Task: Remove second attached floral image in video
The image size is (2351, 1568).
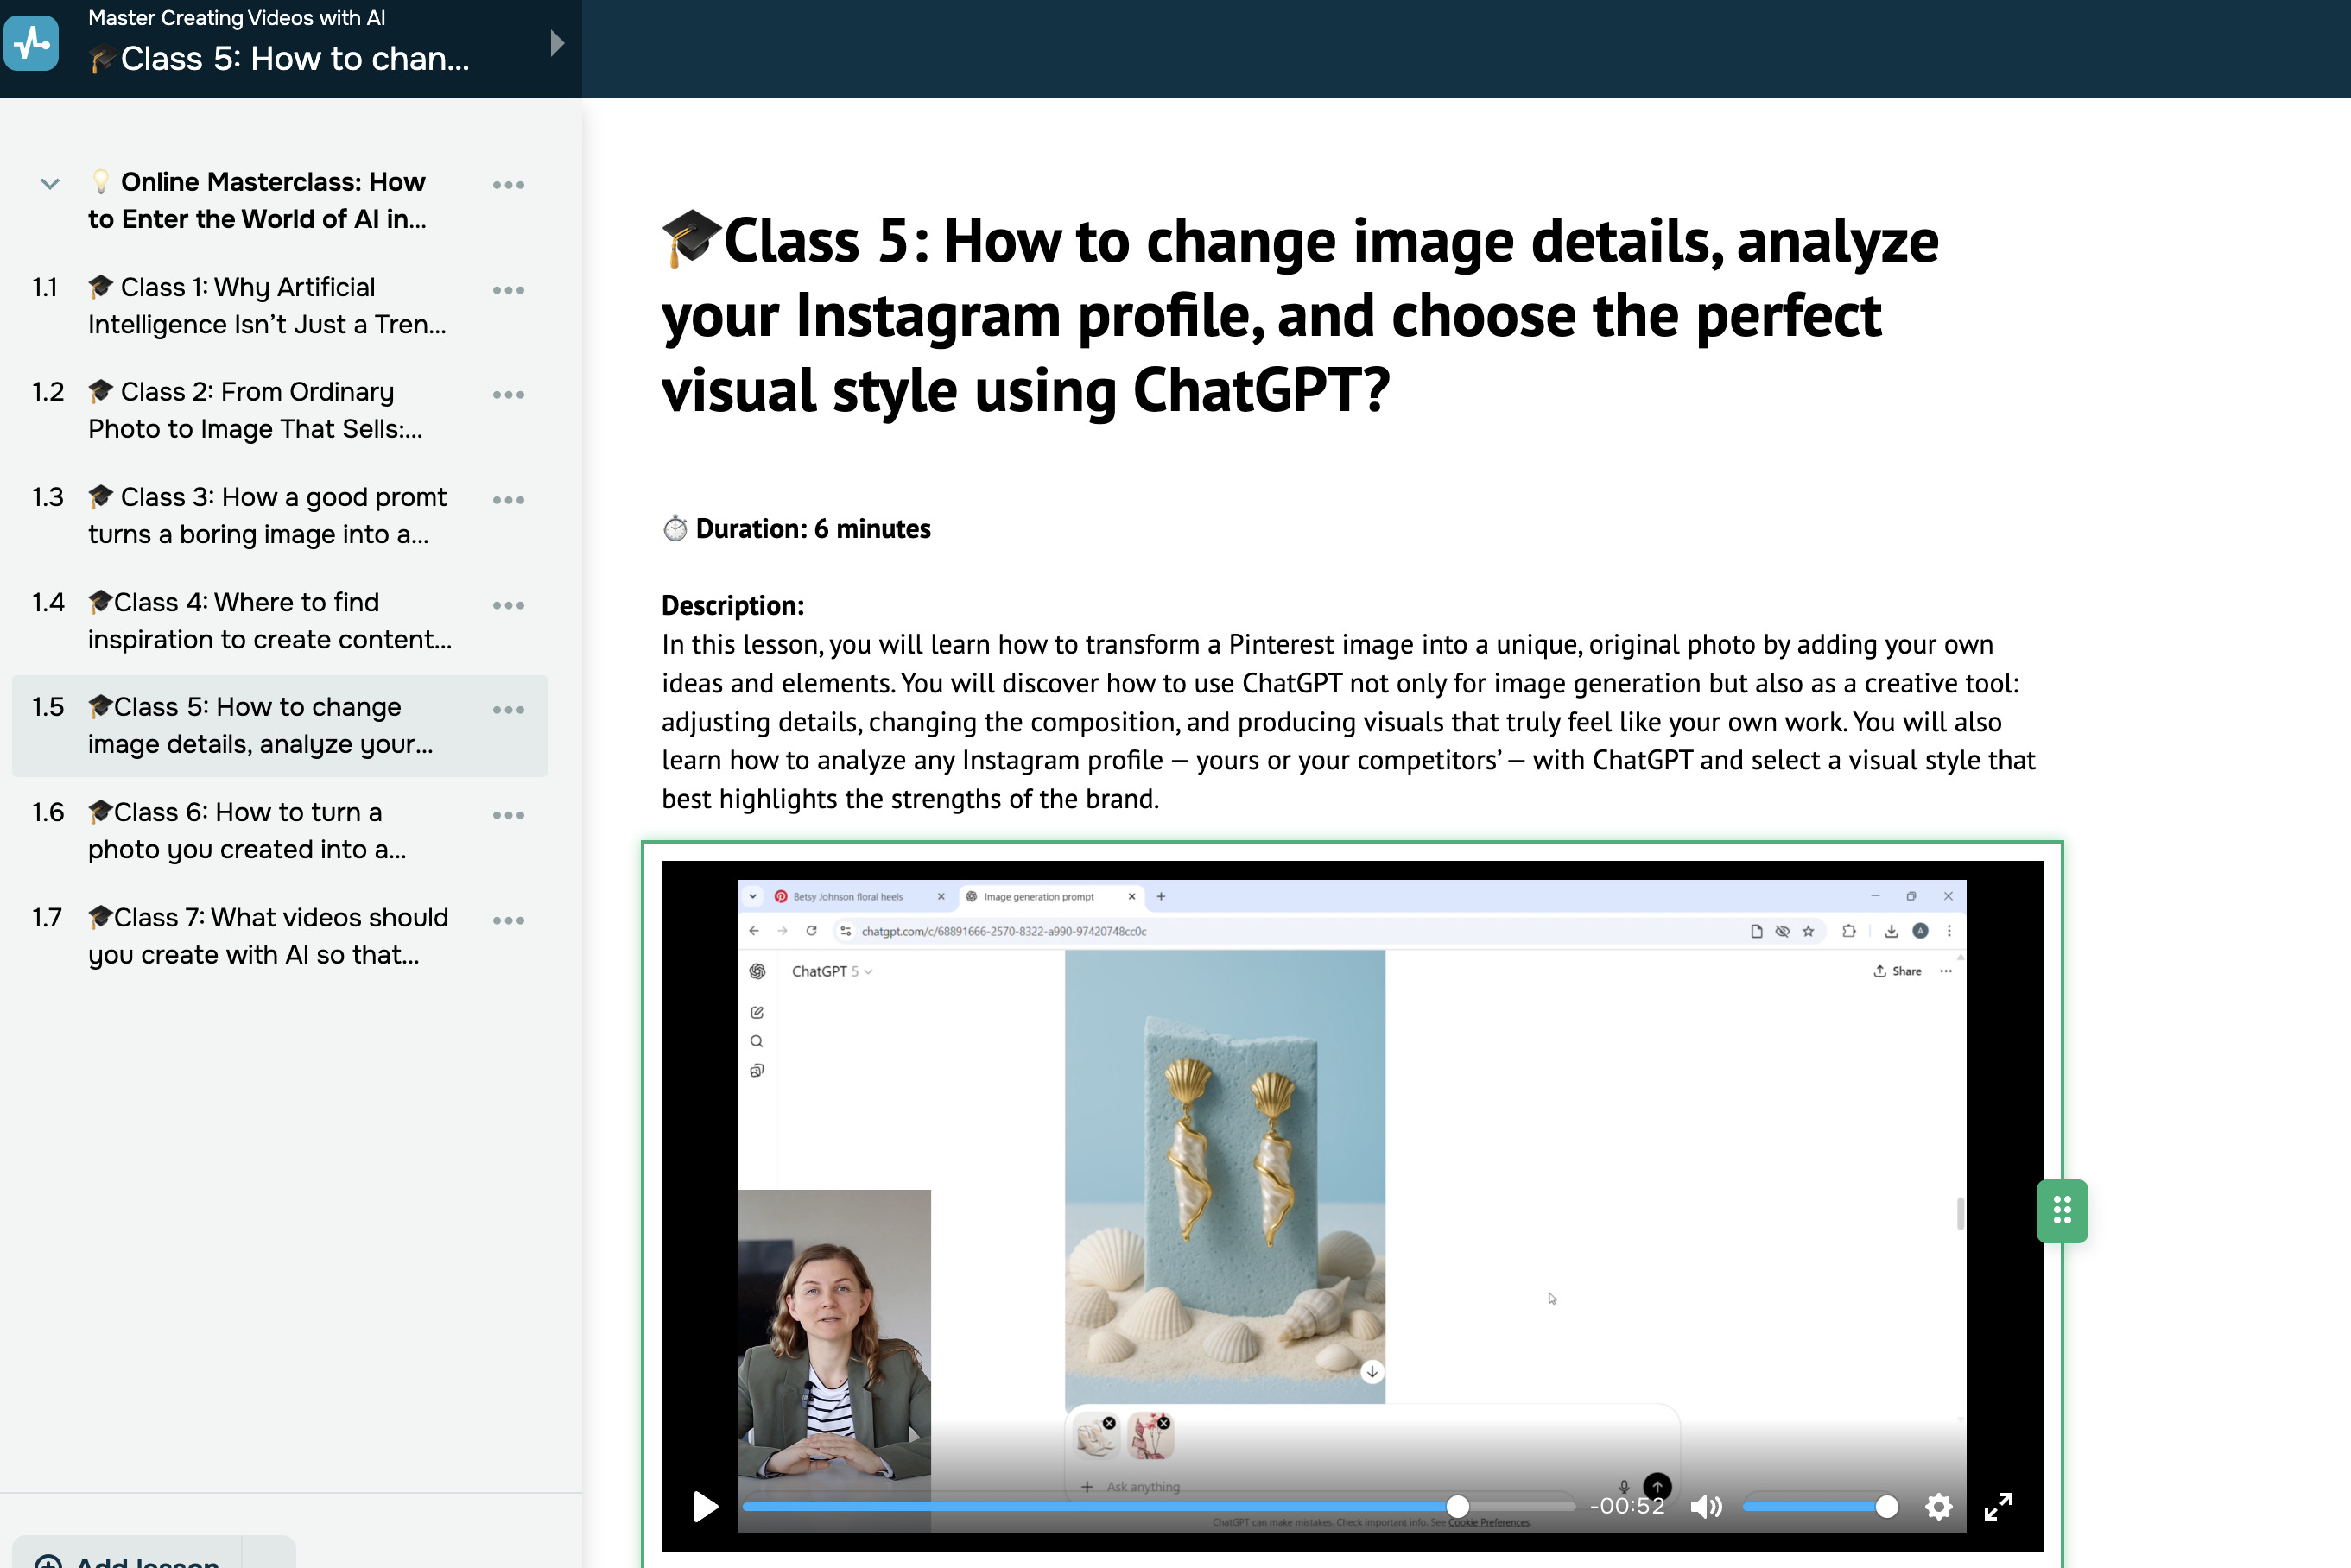Action: (1164, 1423)
